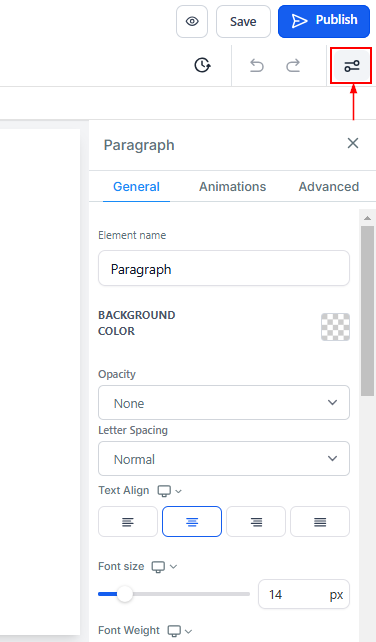This screenshot has width=376, height=642.
Task: Open the preview eye icon
Action: pyautogui.click(x=192, y=21)
